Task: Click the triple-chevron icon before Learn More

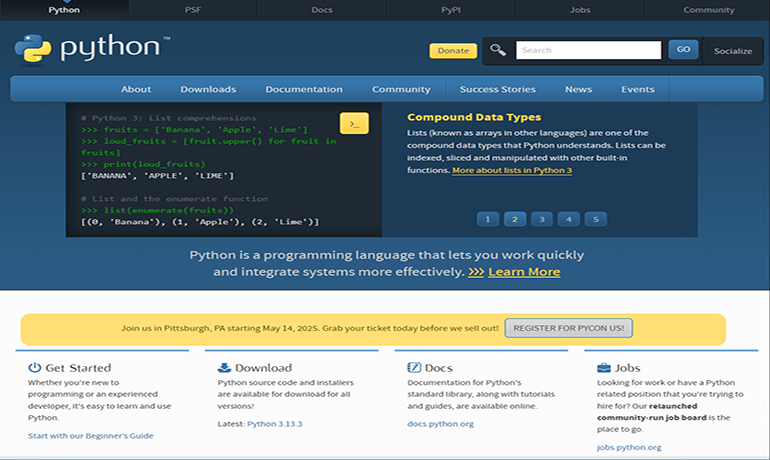Action: click(476, 272)
